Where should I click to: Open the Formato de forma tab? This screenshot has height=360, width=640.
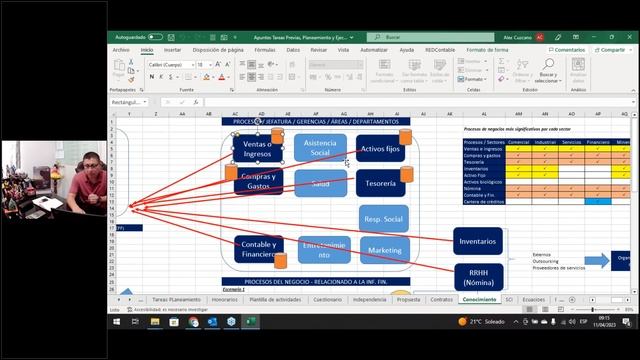[487, 50]
